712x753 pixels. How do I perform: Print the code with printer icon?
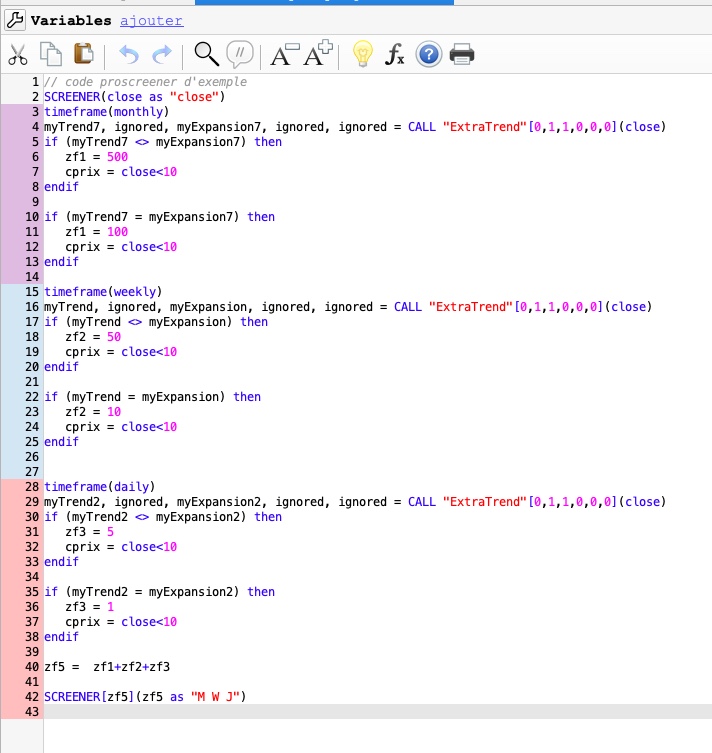[x=461, y=54]
